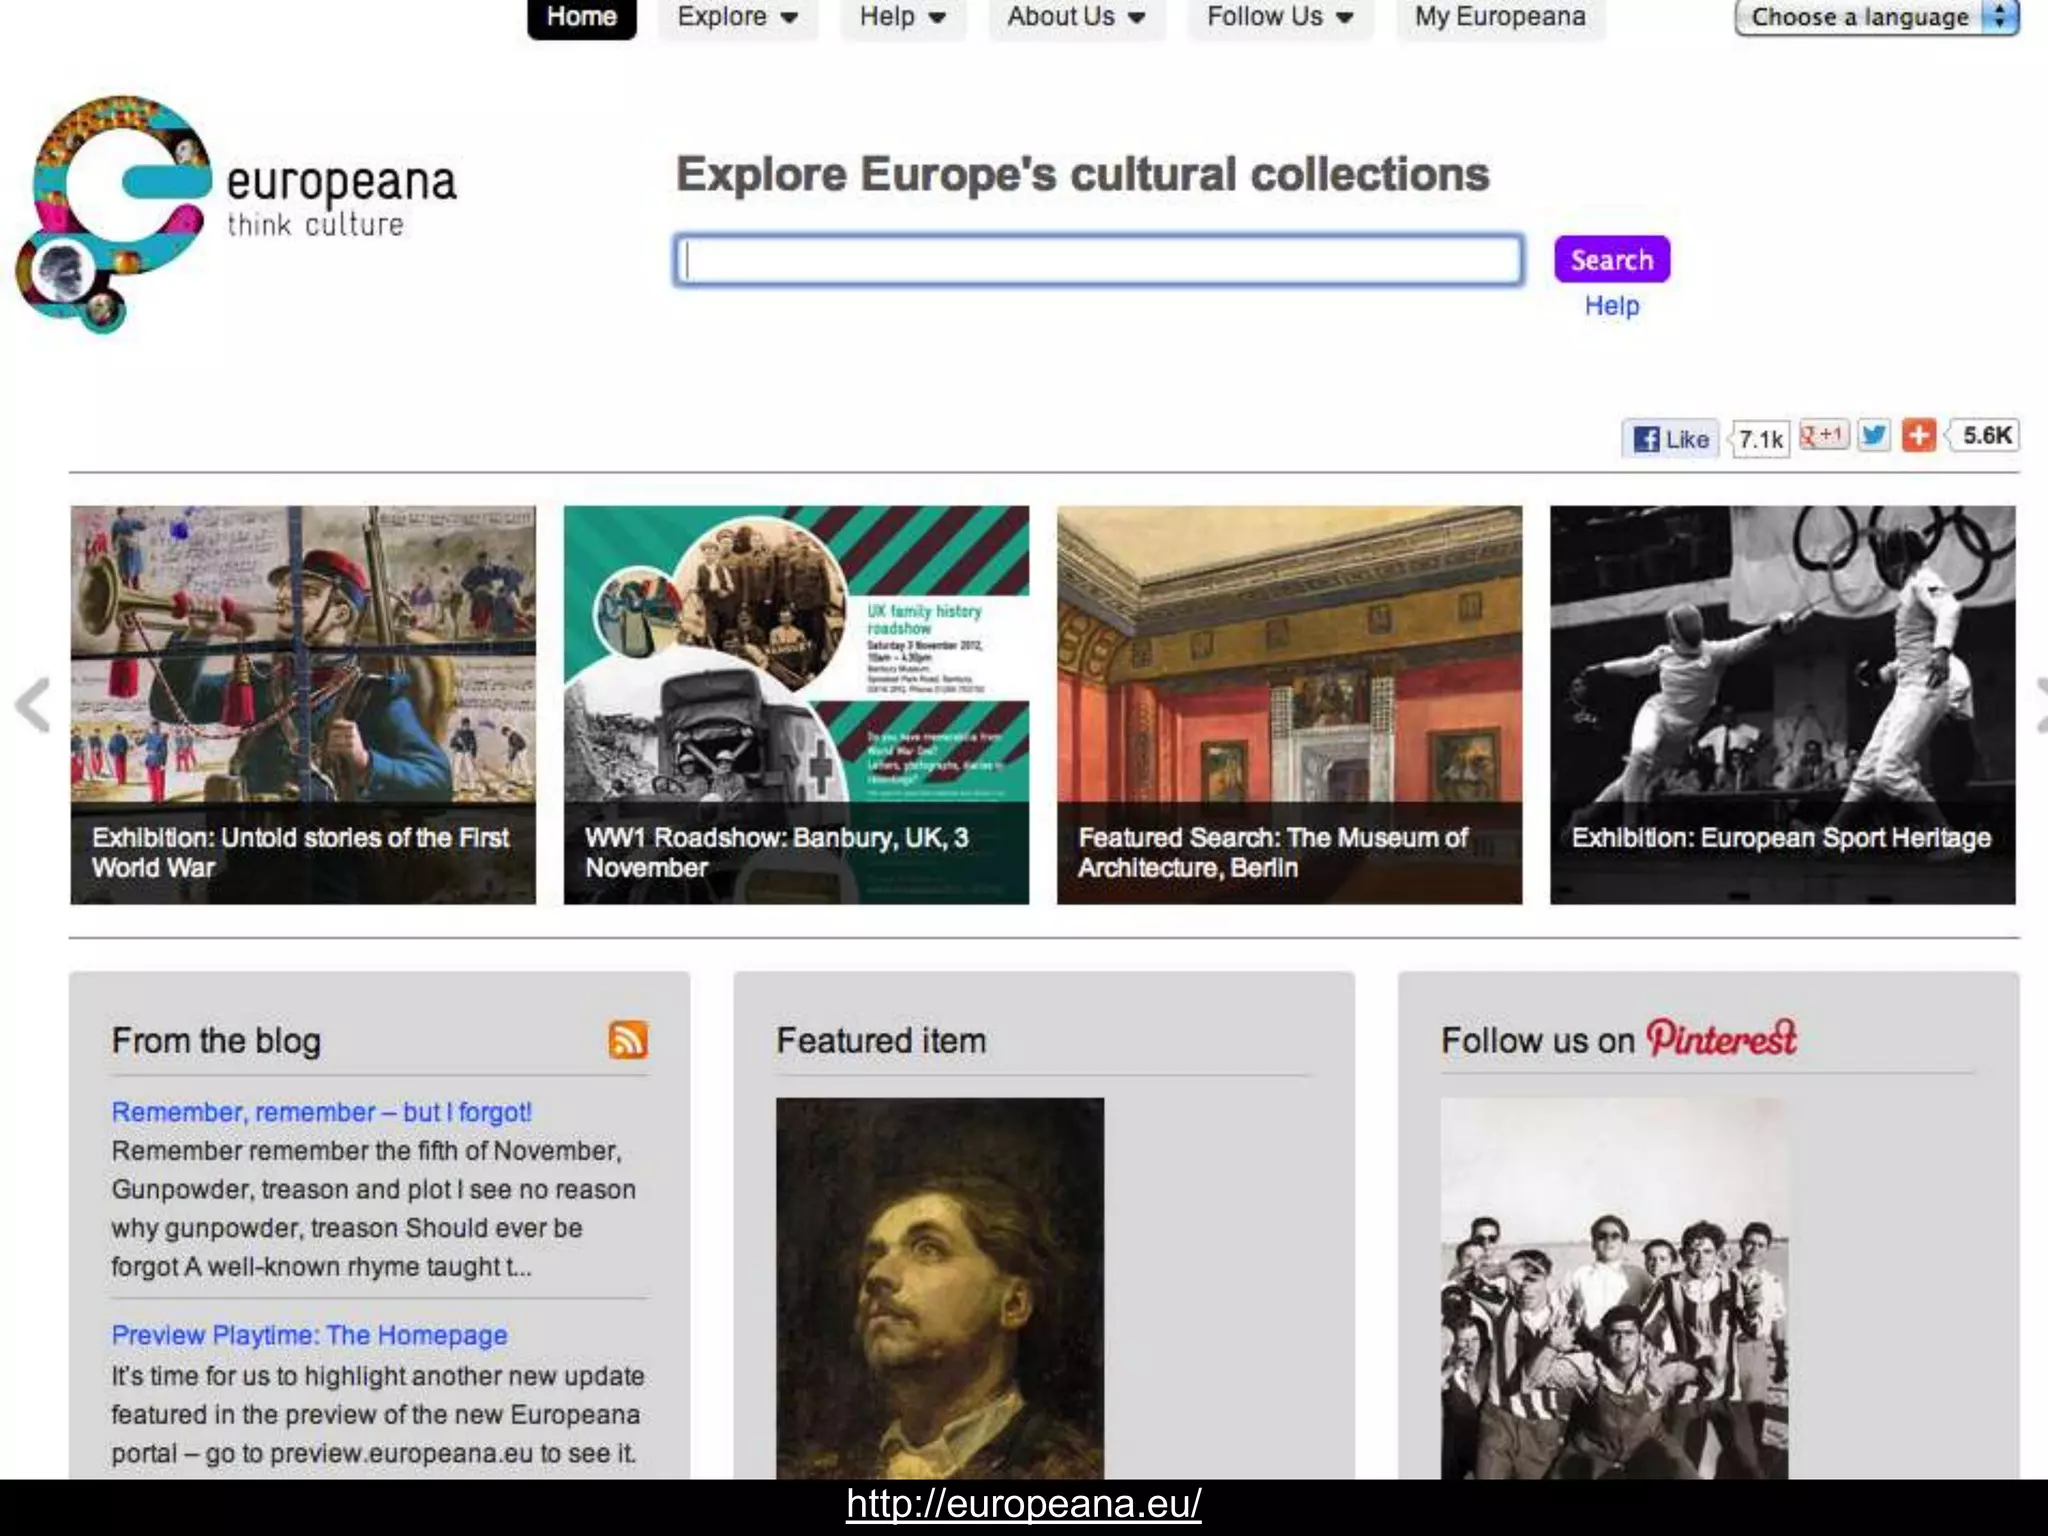This screenshot has height=1536, width=2048.
Task: Open the About Us dropdown
Action: pos(1076,17)
